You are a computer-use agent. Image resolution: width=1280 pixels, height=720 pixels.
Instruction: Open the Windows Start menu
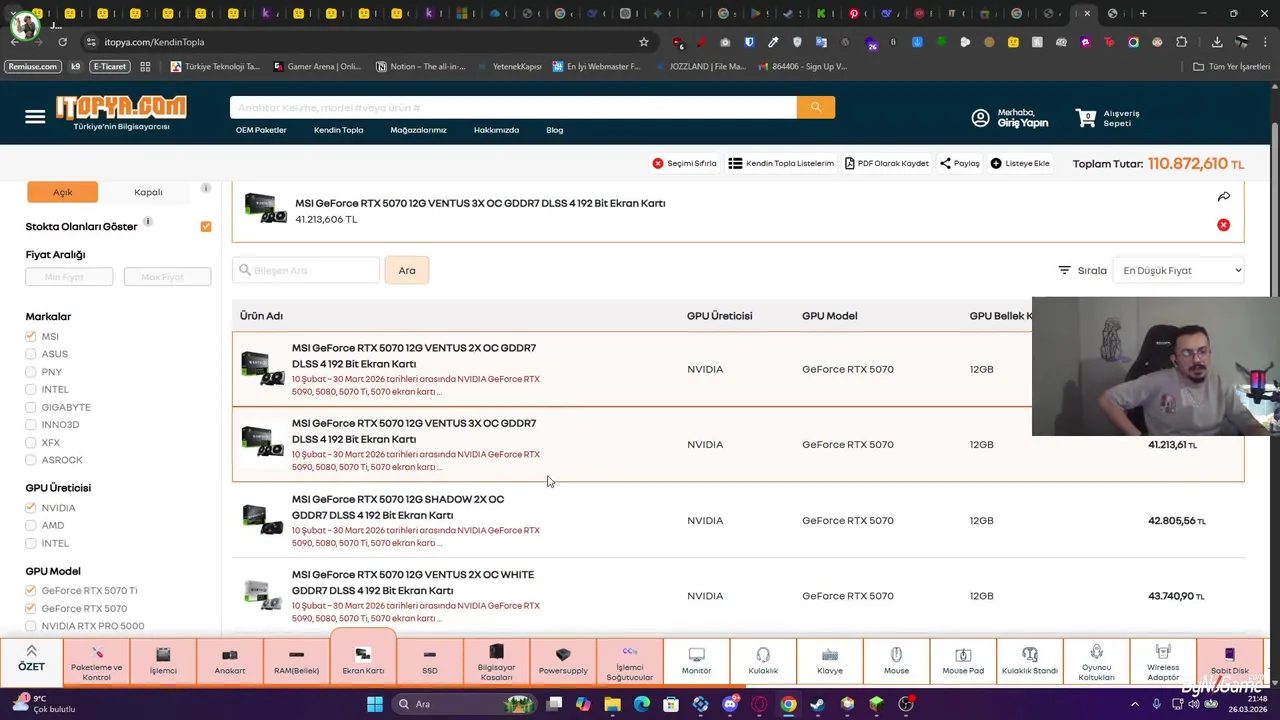click(375, 704)
